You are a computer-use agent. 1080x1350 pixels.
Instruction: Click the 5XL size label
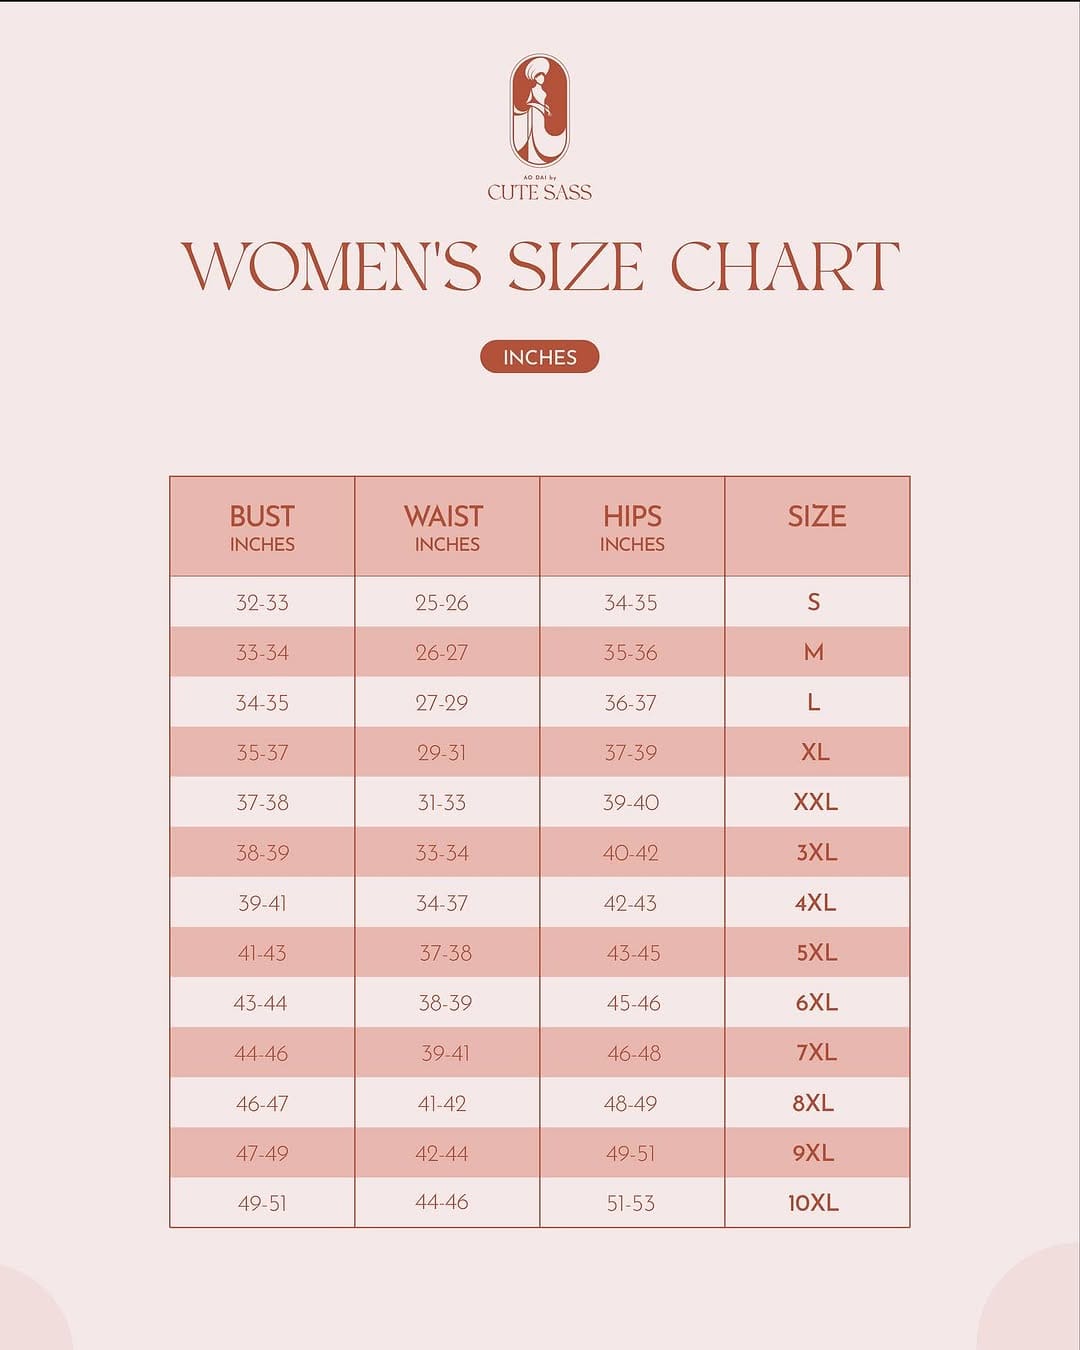[x=817, y=953]
